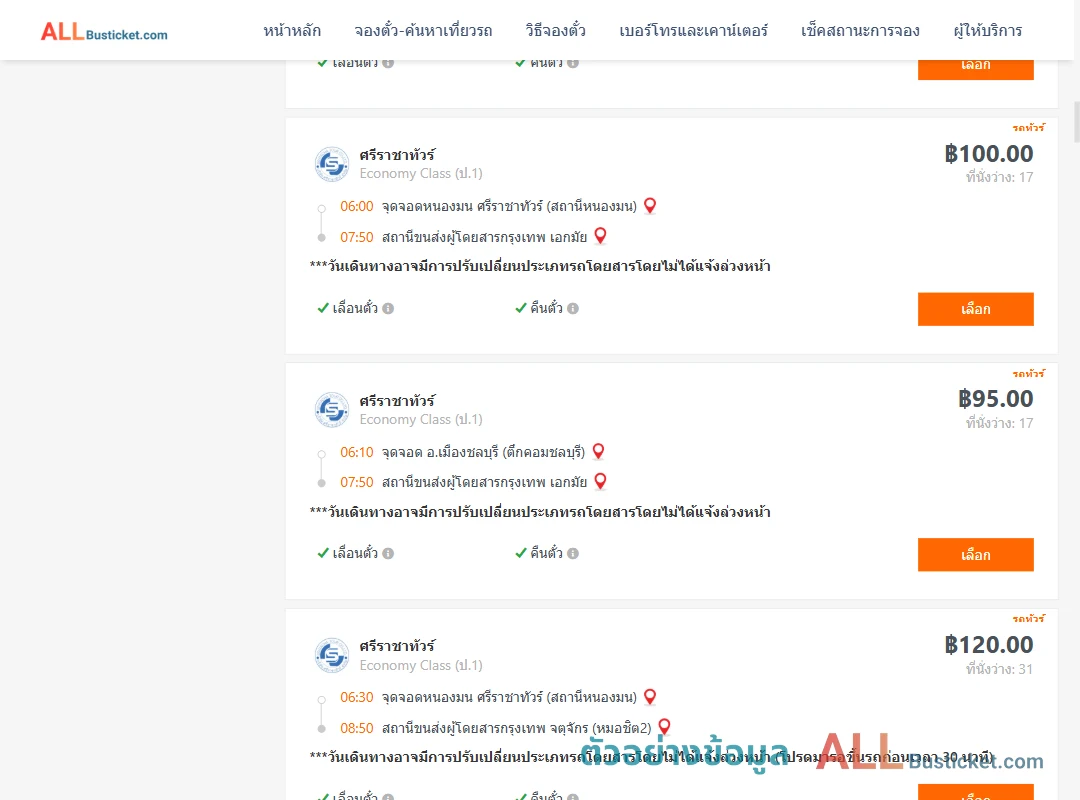Open เช็คสถานะการจอง menu item

860,30
